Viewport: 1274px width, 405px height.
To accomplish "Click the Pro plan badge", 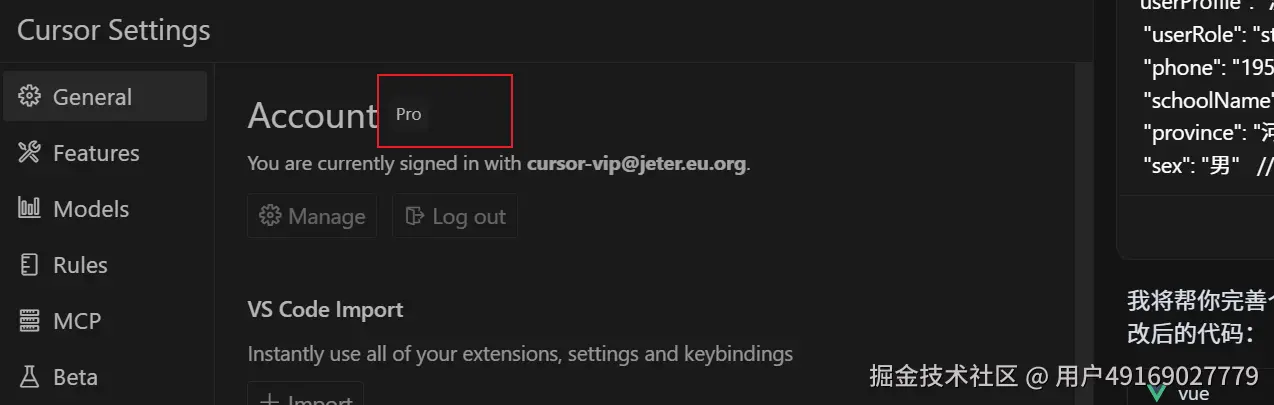I will (x=409, y=114).
